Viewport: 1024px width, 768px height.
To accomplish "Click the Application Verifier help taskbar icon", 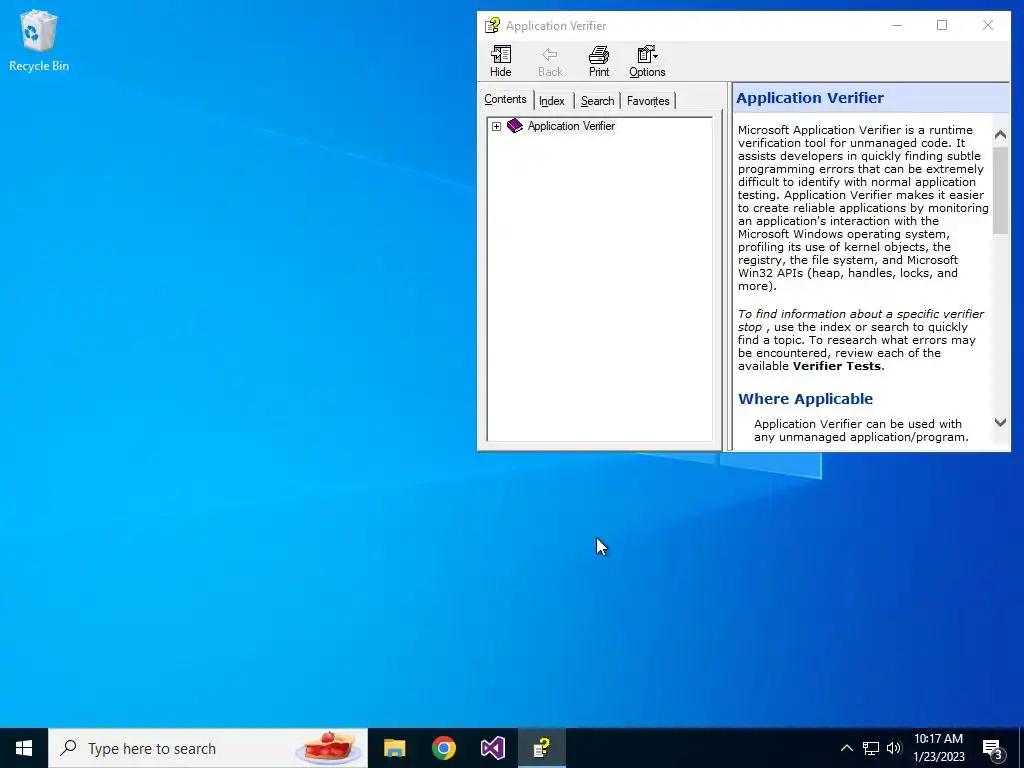I will click(x=541, y=748).
